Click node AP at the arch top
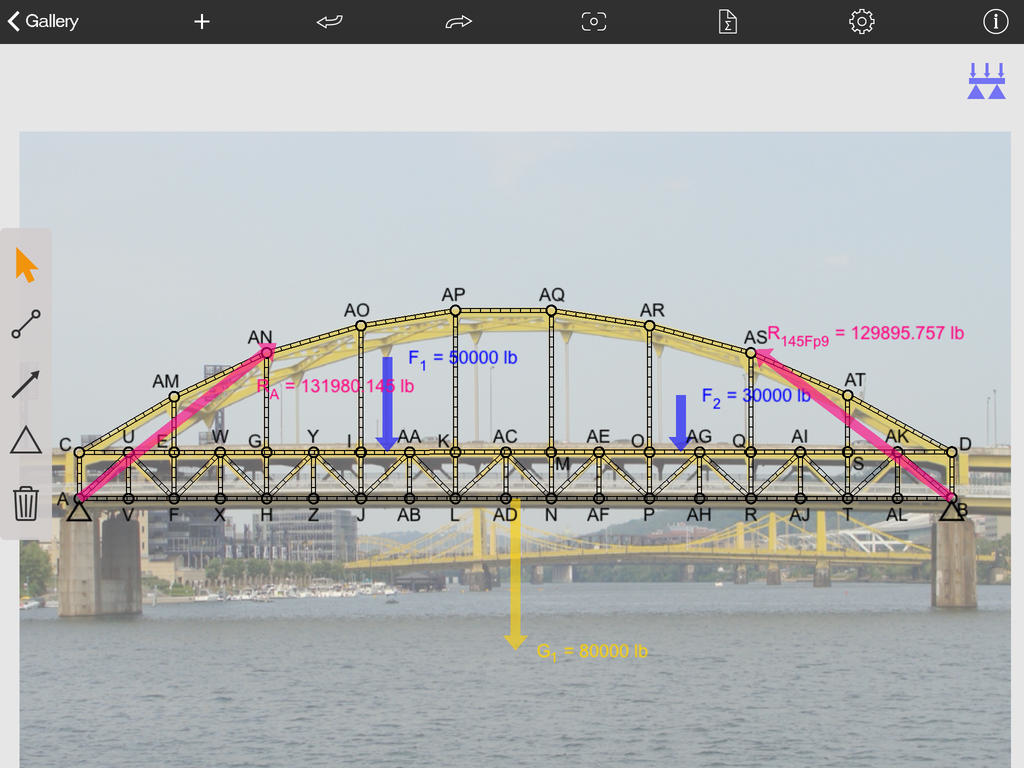The image size is (1024, 768). 455,311
